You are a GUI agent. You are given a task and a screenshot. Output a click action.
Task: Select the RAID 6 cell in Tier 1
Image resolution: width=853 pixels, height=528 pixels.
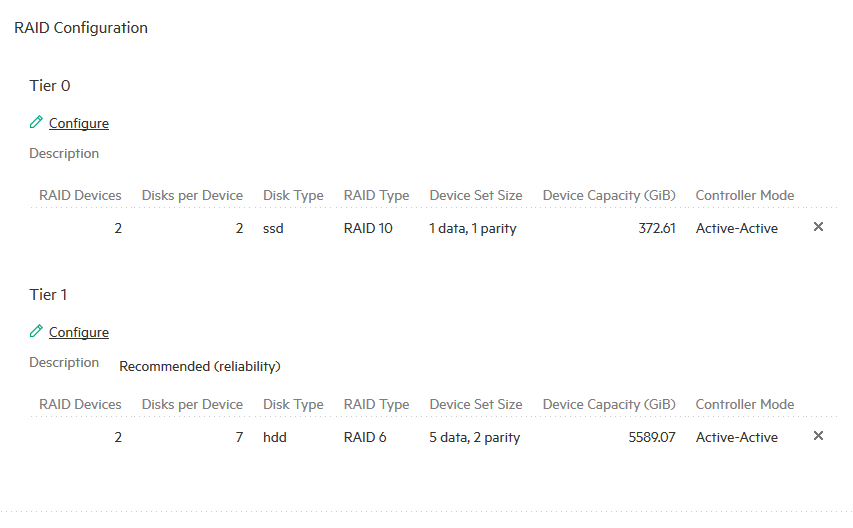(x=365, y=437)
